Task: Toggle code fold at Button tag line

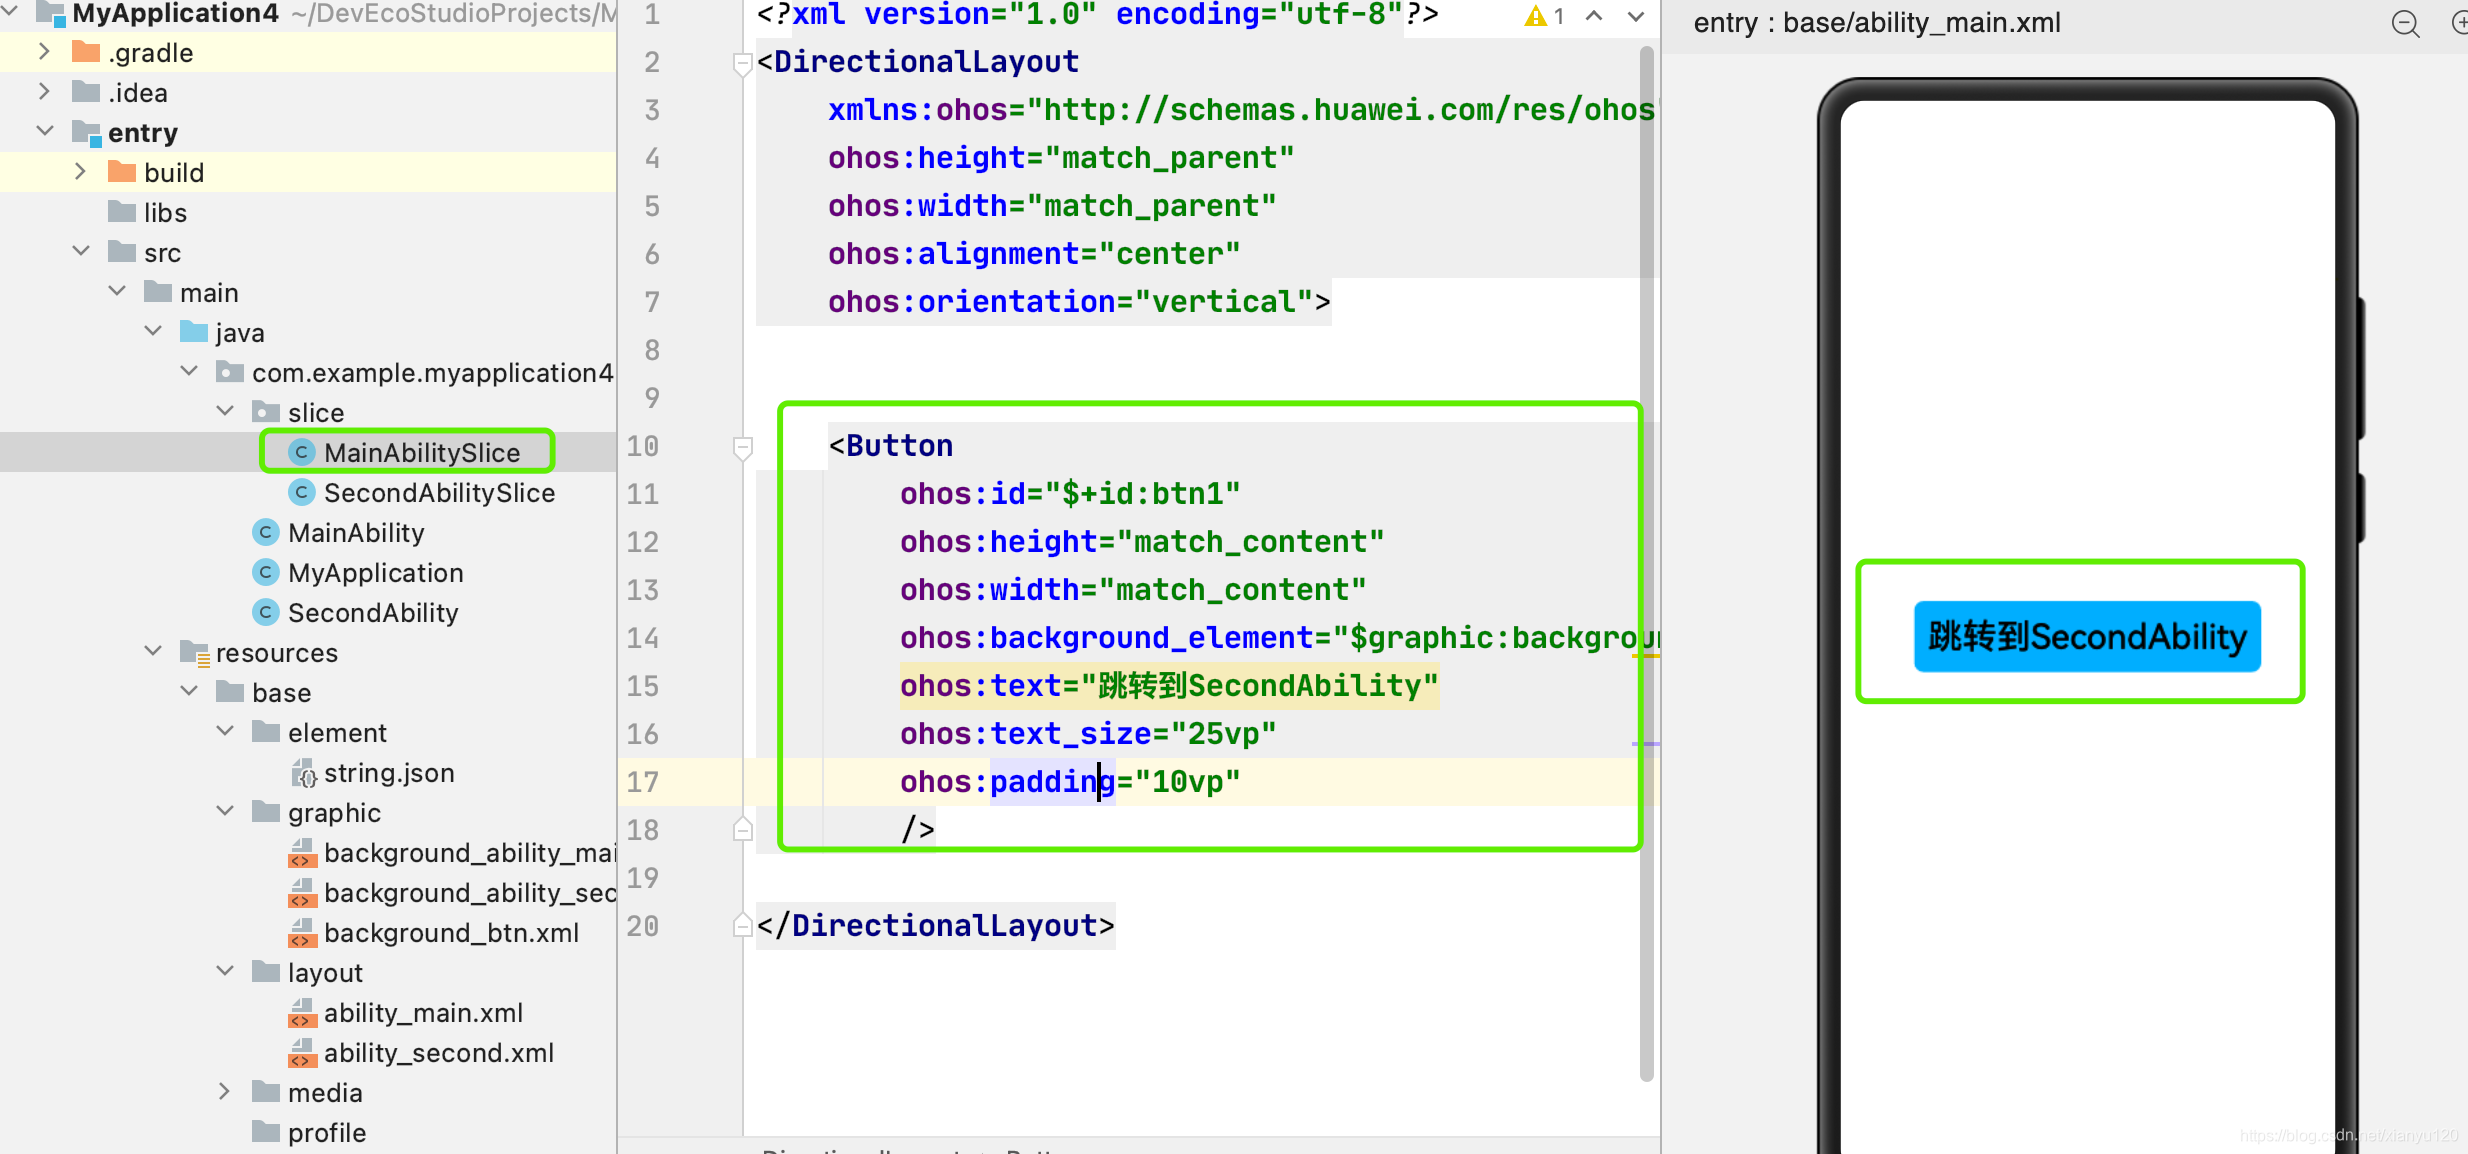Action: pos(742,447)
